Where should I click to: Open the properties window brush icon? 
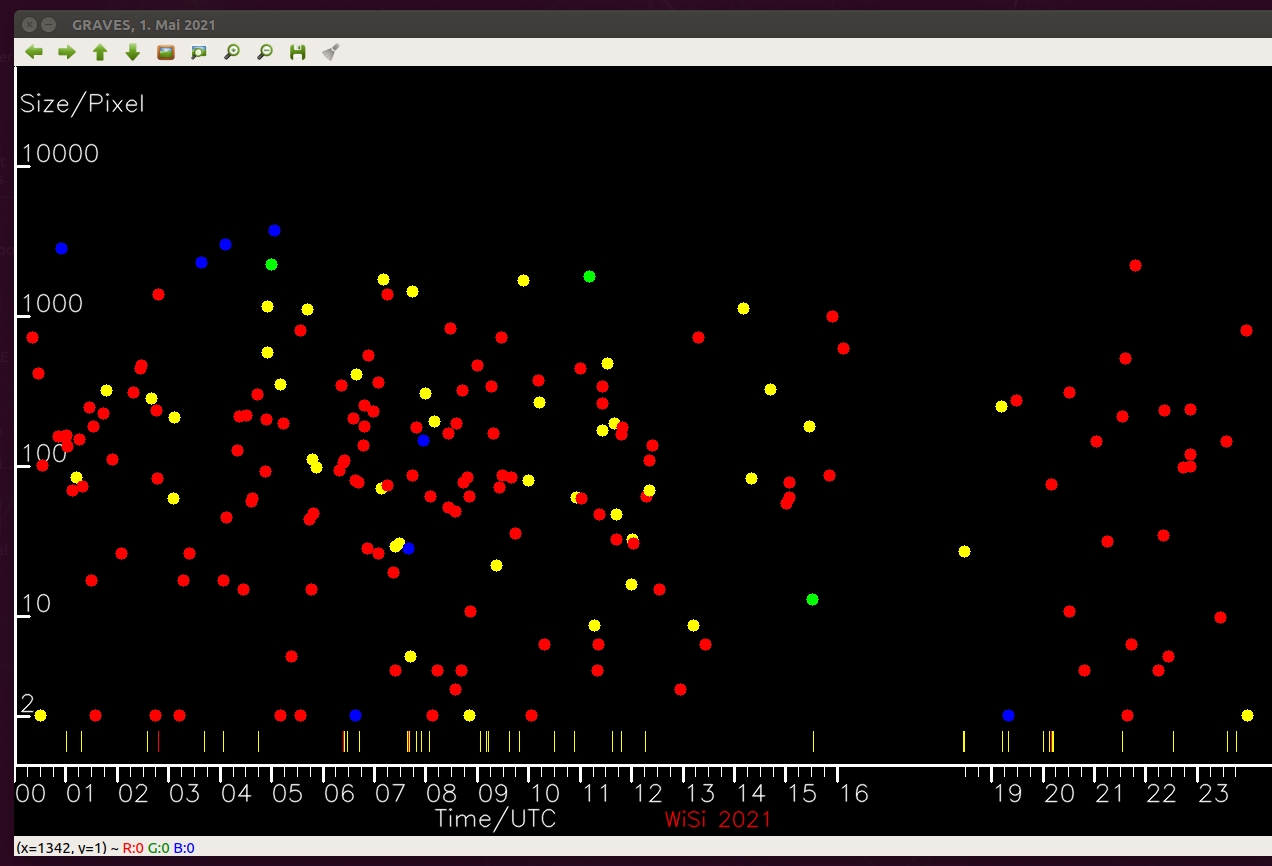click(331, 52)
